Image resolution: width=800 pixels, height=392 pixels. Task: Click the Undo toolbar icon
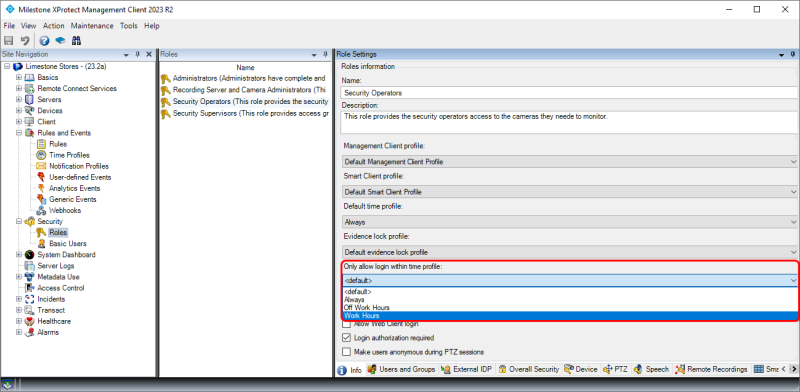pos(25,41)
